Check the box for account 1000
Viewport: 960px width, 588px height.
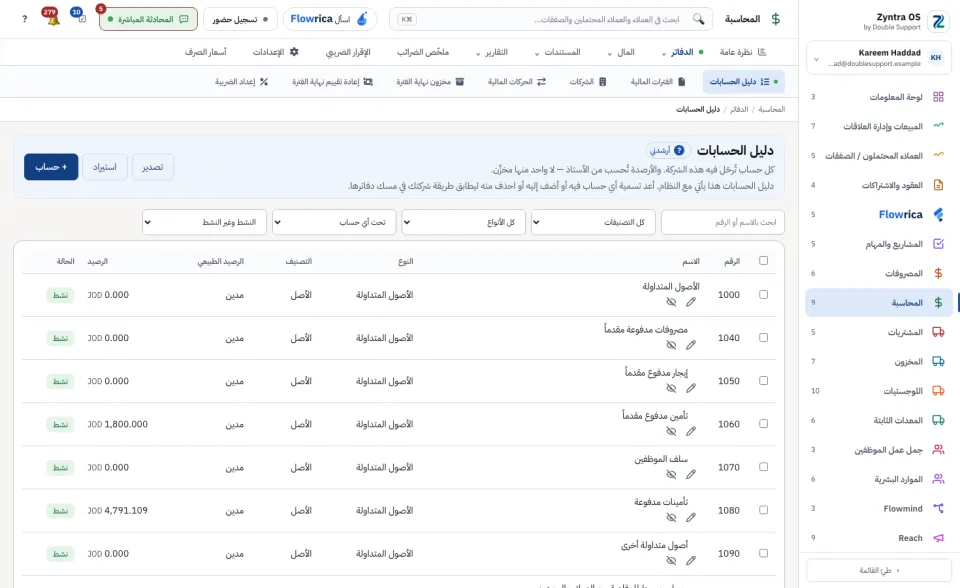point(763,295)
